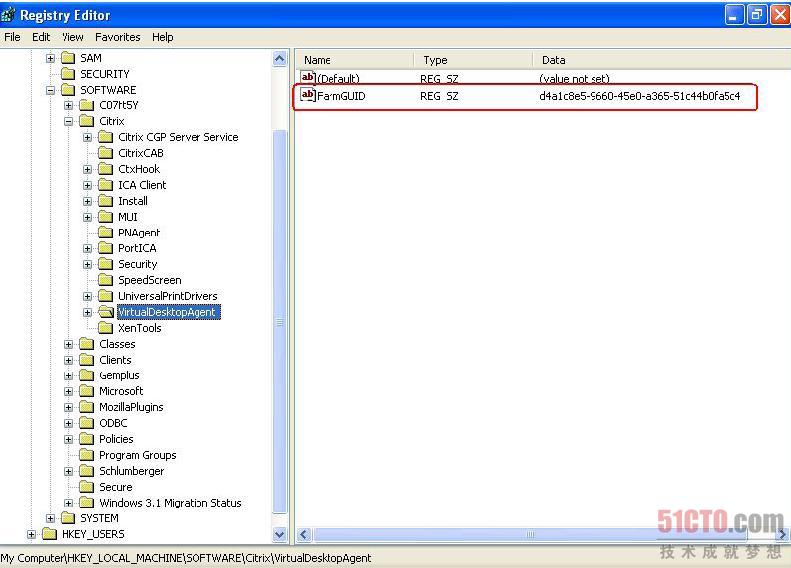Open the Favorites menu

click(118, 37)
